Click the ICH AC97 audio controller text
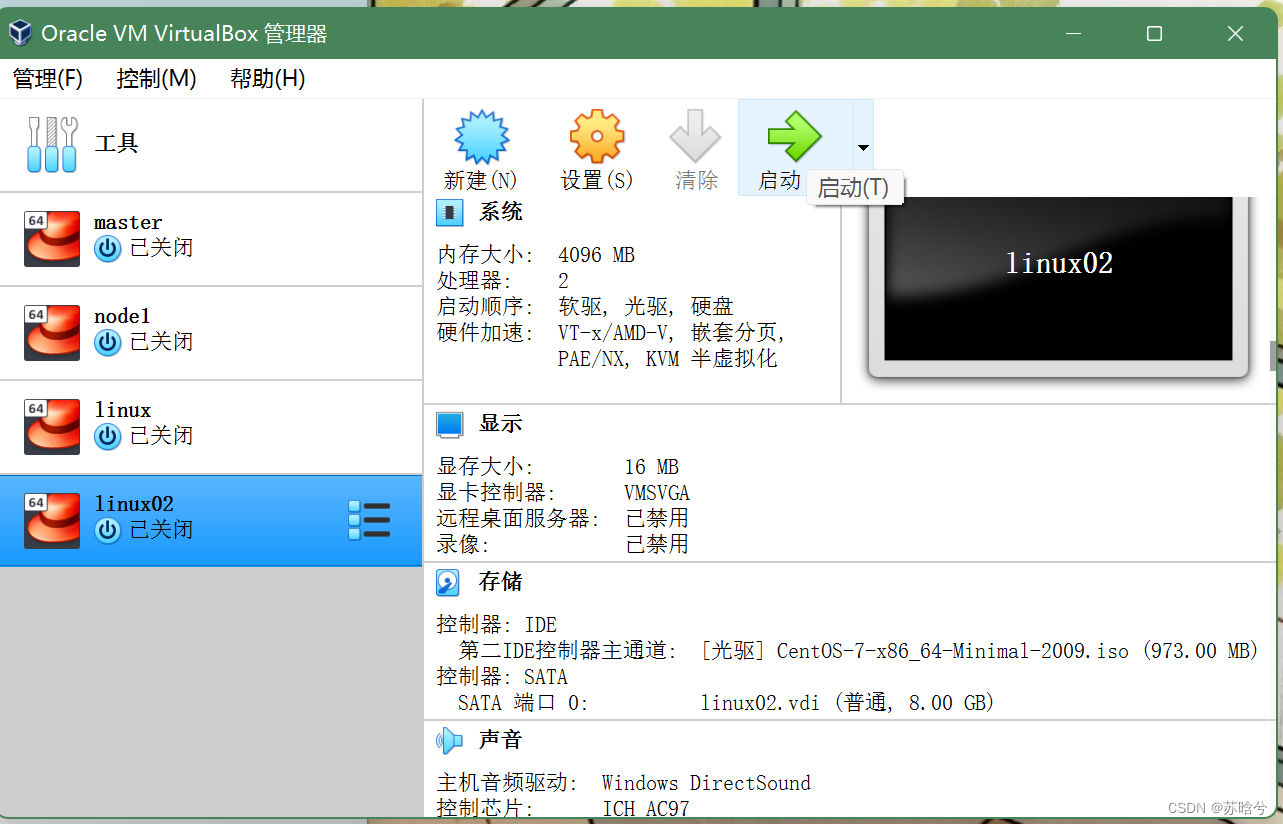This screenshot has width=1283, height=824. pyautogui.click(x=646, y=808)
